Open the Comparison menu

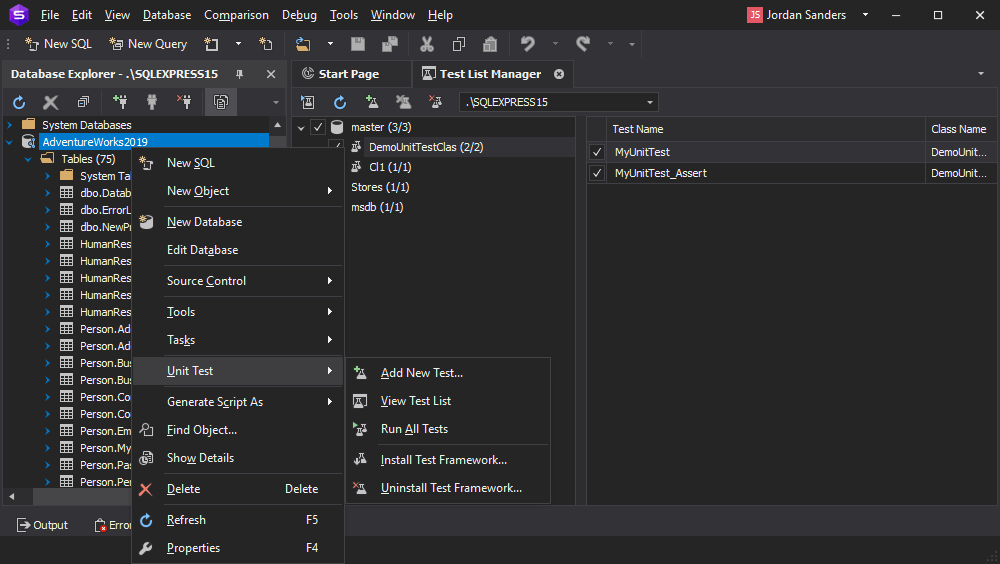coord(236,15)
